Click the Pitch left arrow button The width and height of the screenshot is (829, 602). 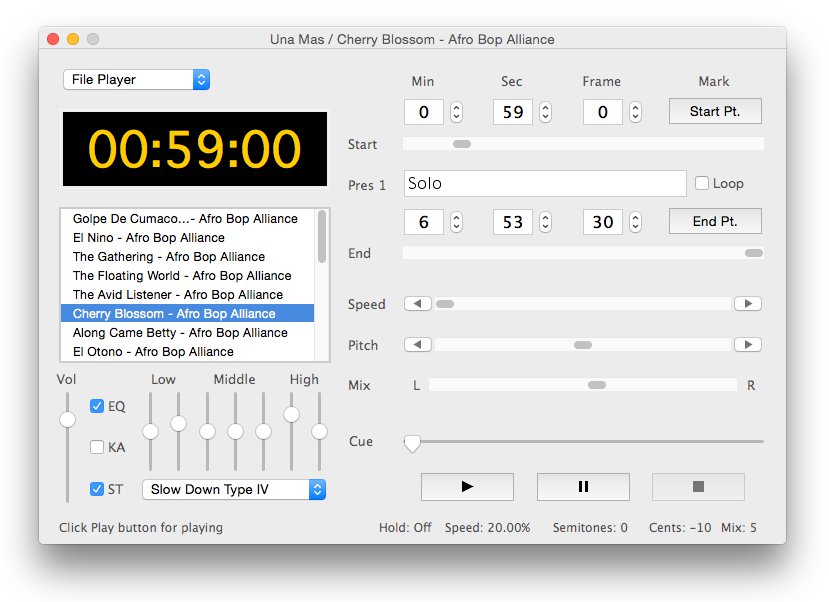click(x=418, y=345)
